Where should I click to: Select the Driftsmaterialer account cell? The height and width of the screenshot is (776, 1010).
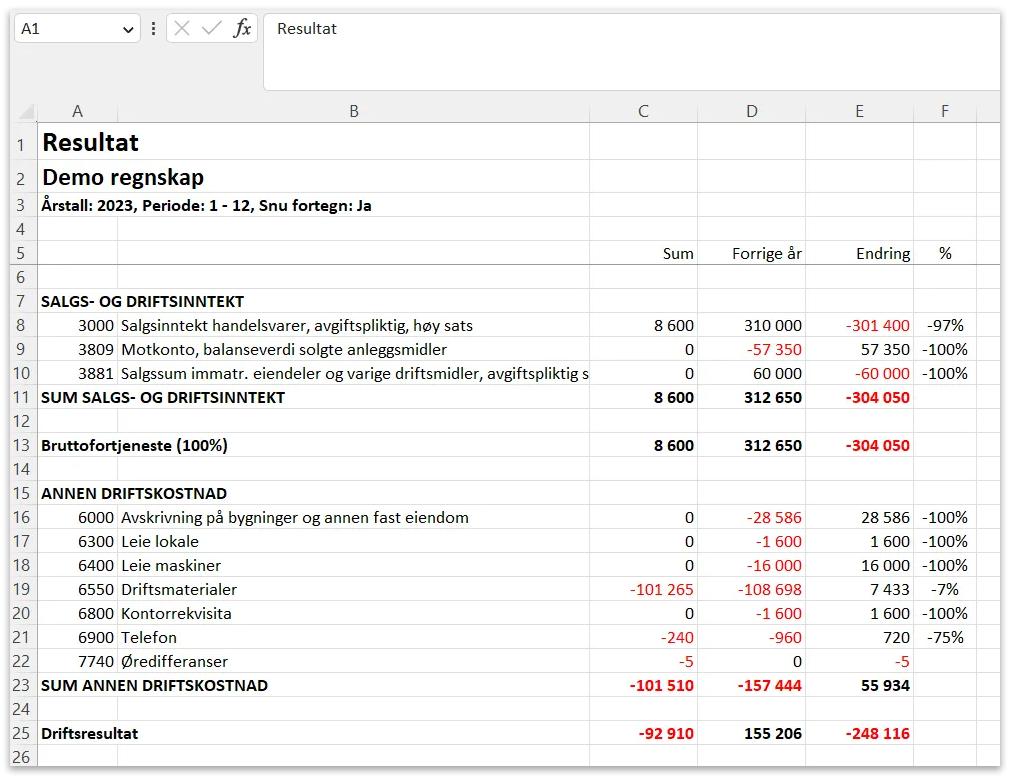pos(179,589)
